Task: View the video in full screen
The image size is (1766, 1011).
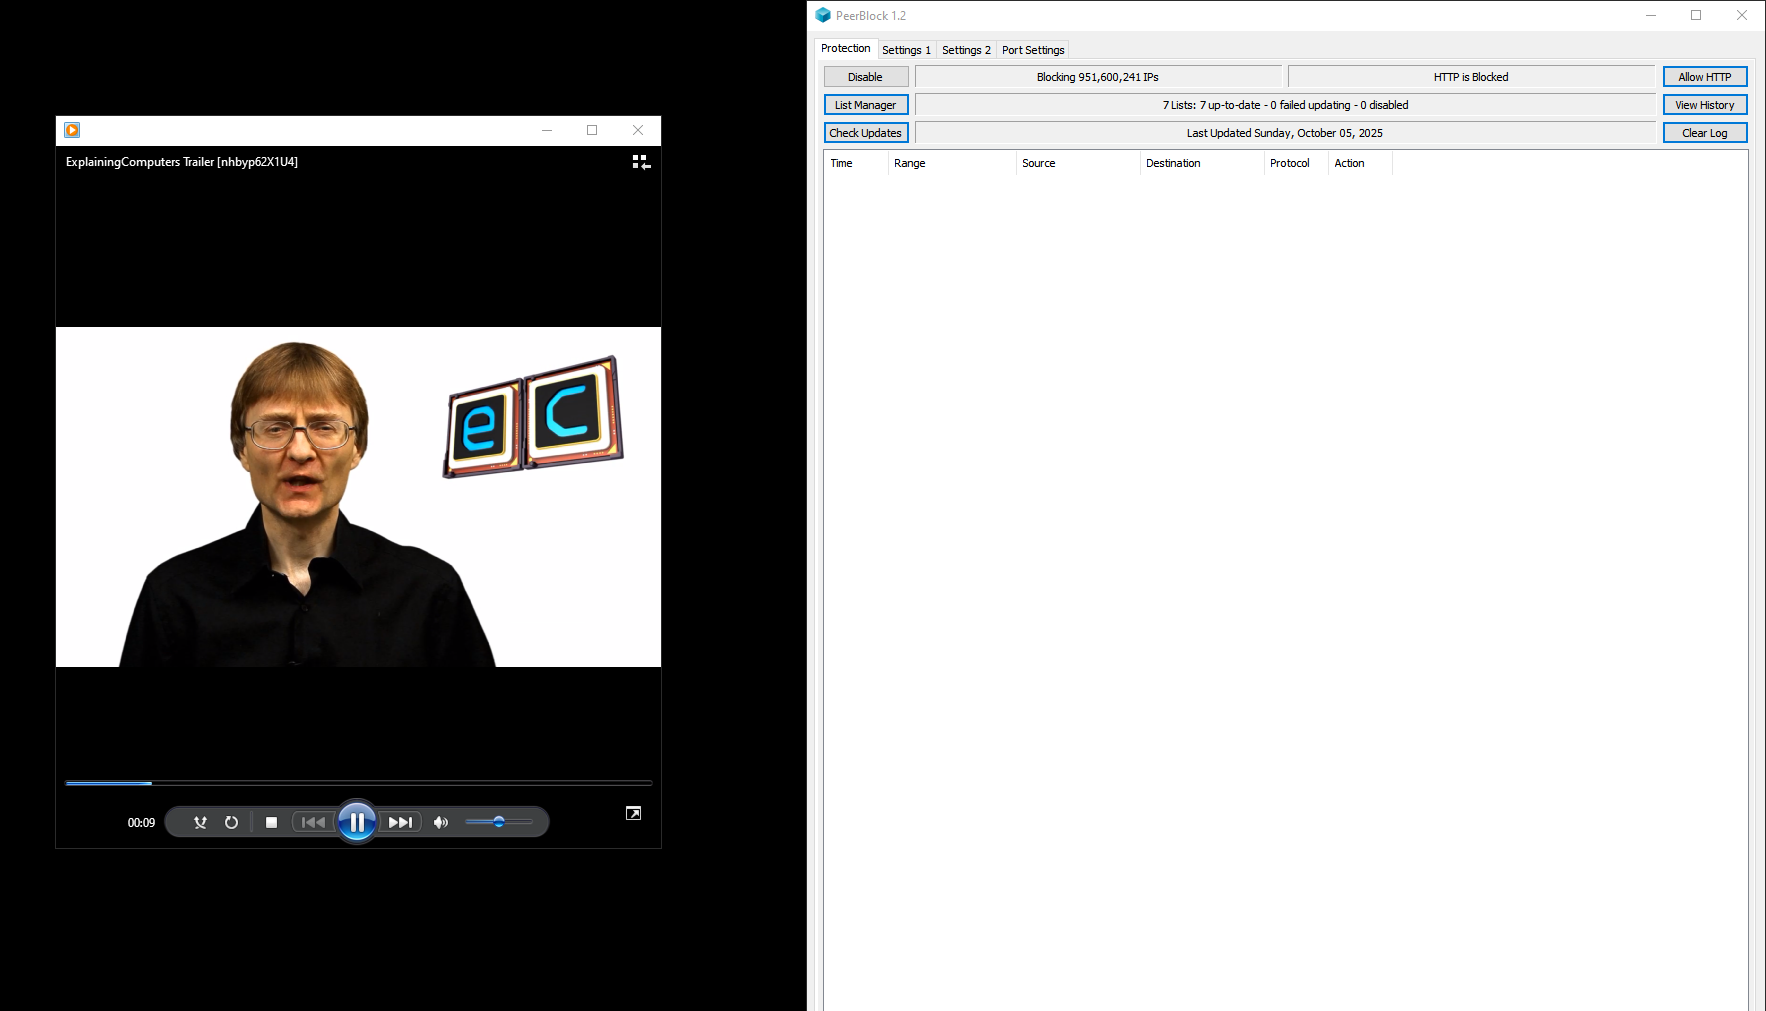Action: click(633, 813)
